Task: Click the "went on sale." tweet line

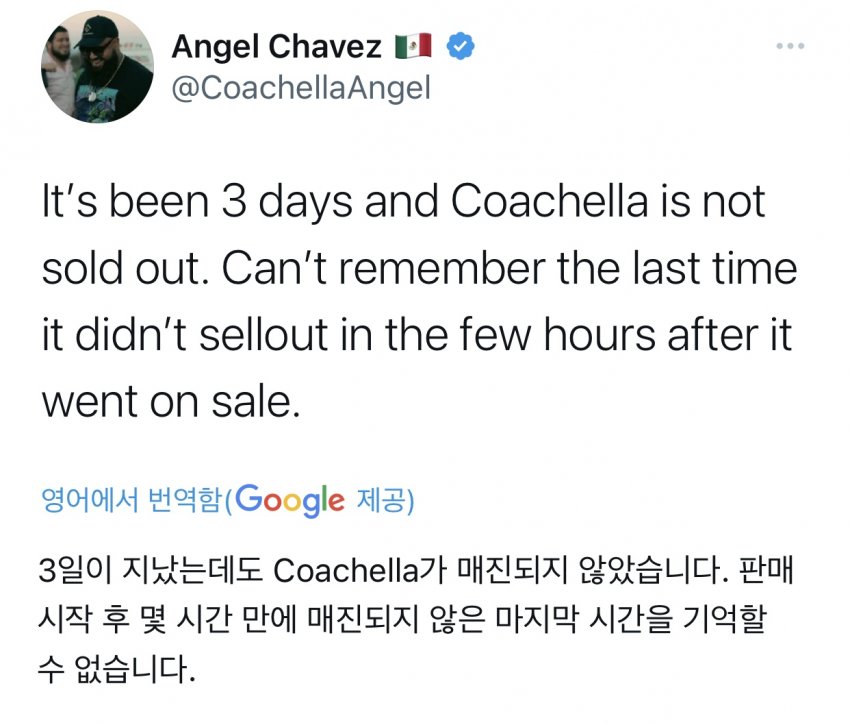Action: (170, 400)
